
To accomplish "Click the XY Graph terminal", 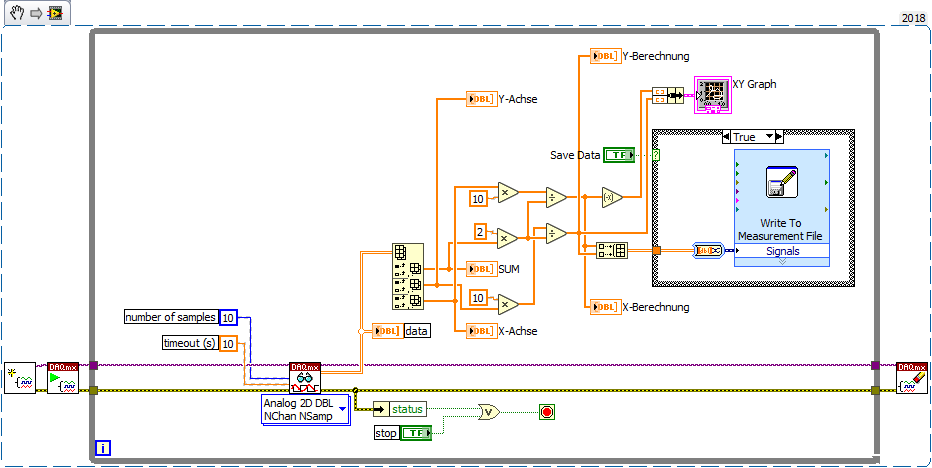I will (712, 95).
